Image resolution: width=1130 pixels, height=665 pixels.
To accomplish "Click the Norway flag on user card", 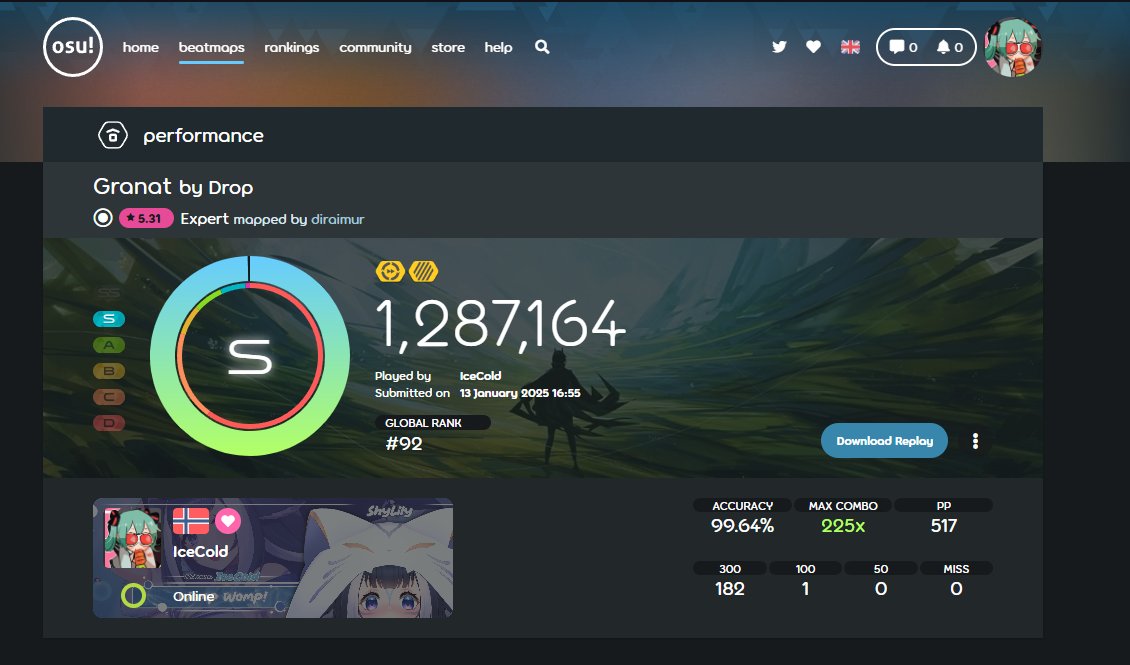I will (191, 520).
